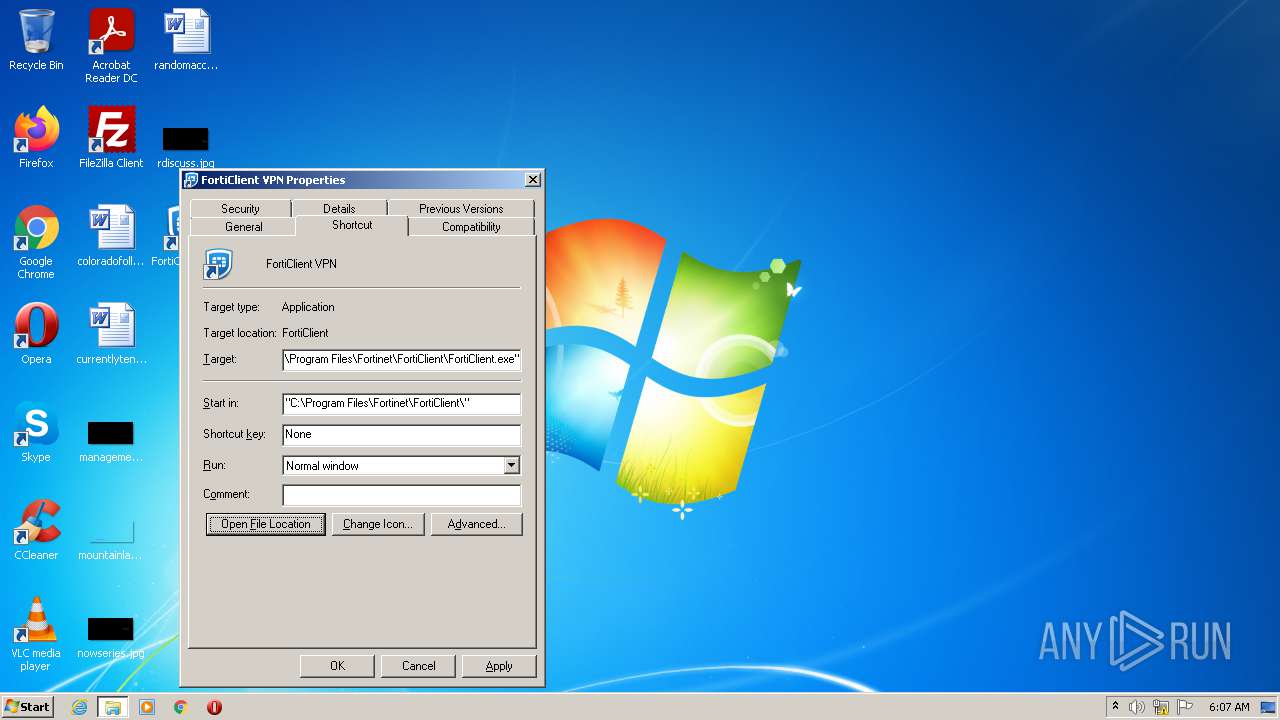This screenshot has width=1280, height=720.
Task: Show hidden system tray icons
Action: pos(1115,707)
